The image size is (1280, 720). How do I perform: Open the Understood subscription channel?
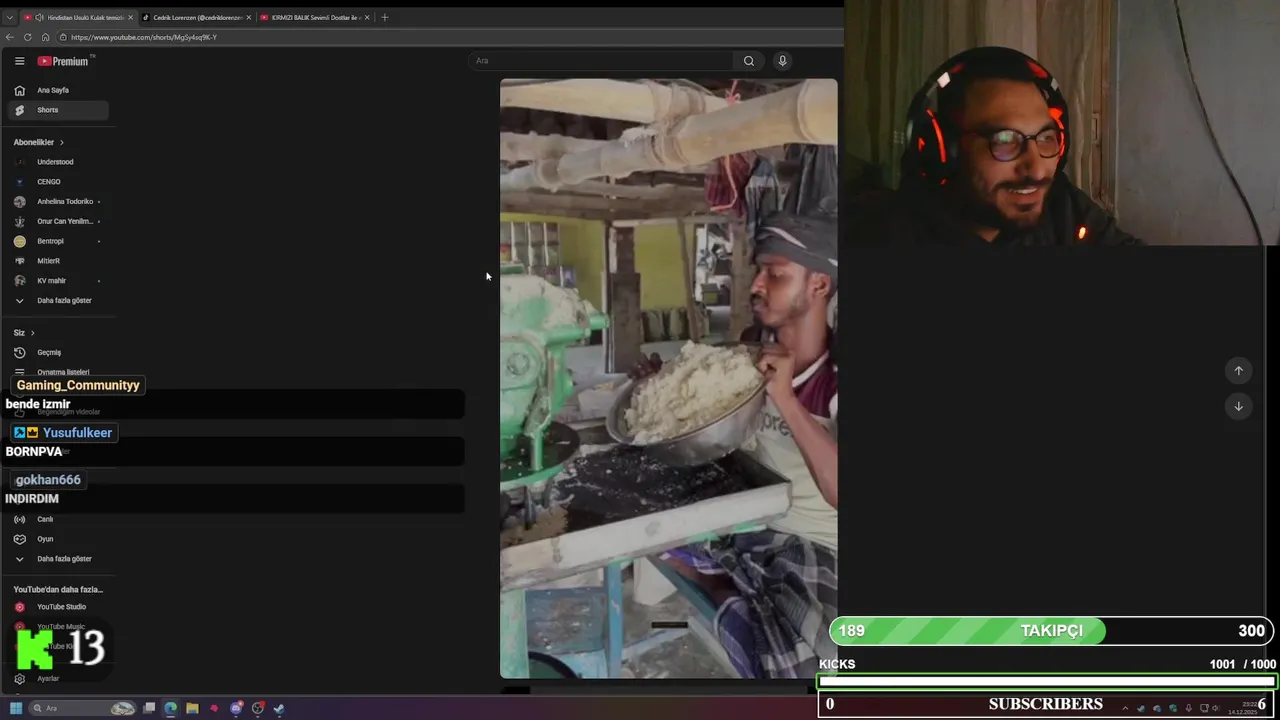pyautogui.click(x=58, y=162)
